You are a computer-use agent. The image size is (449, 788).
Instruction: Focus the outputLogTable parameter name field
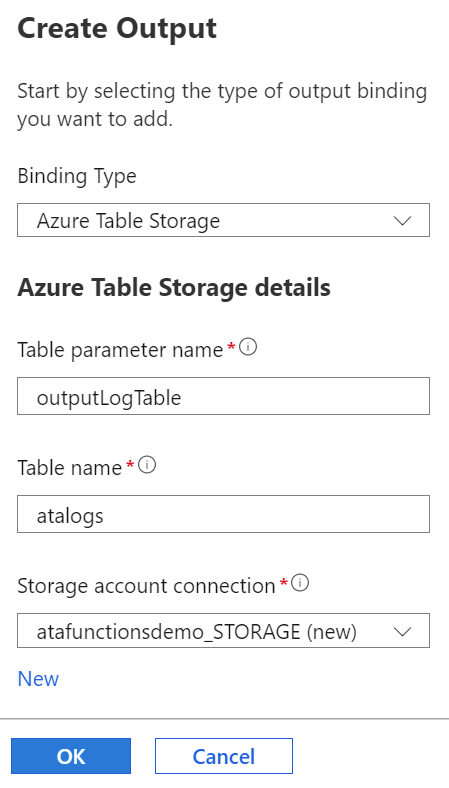pos(223,396)
